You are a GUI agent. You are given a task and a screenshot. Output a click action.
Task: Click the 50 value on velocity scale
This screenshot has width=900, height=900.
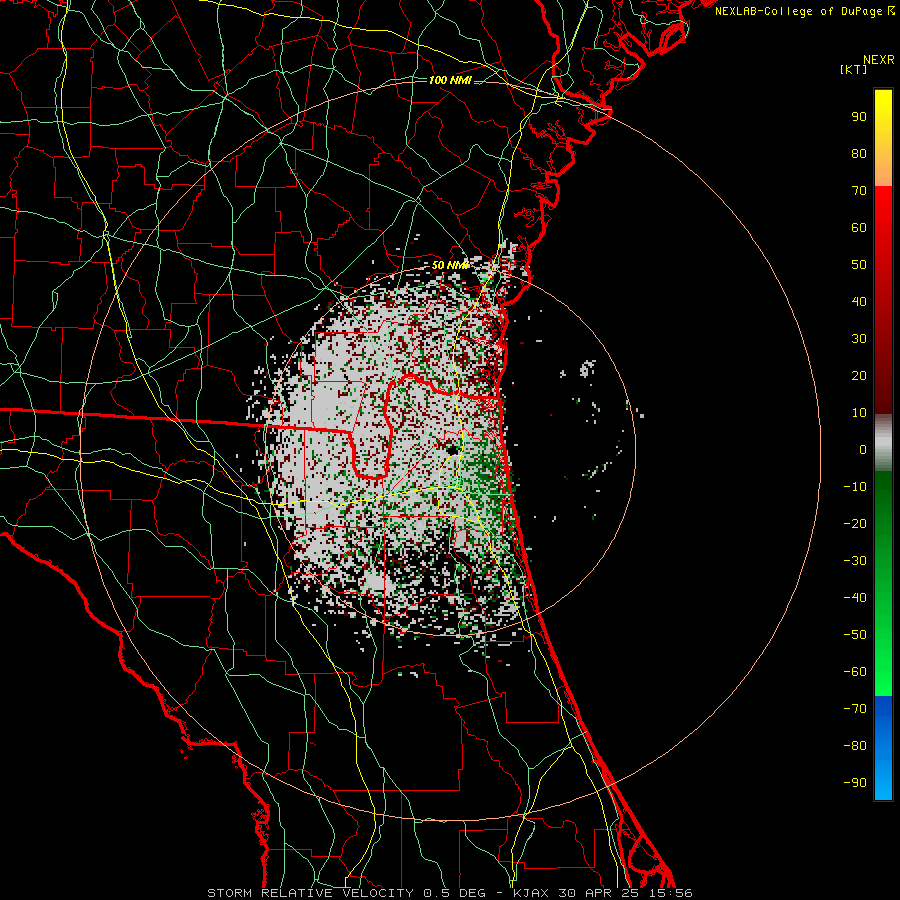(859, 265)
